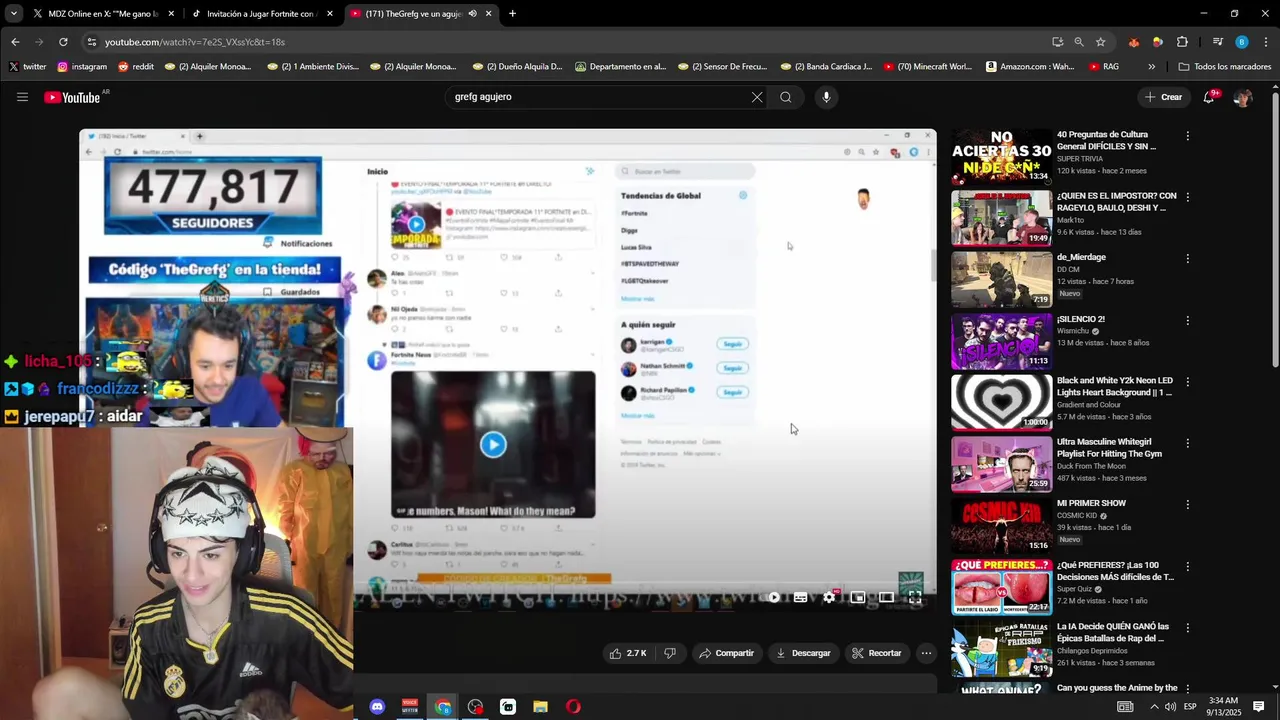This screenshot has width=1280, height=720.
Task: Clear the search text with the X icon
Action: 757,97
